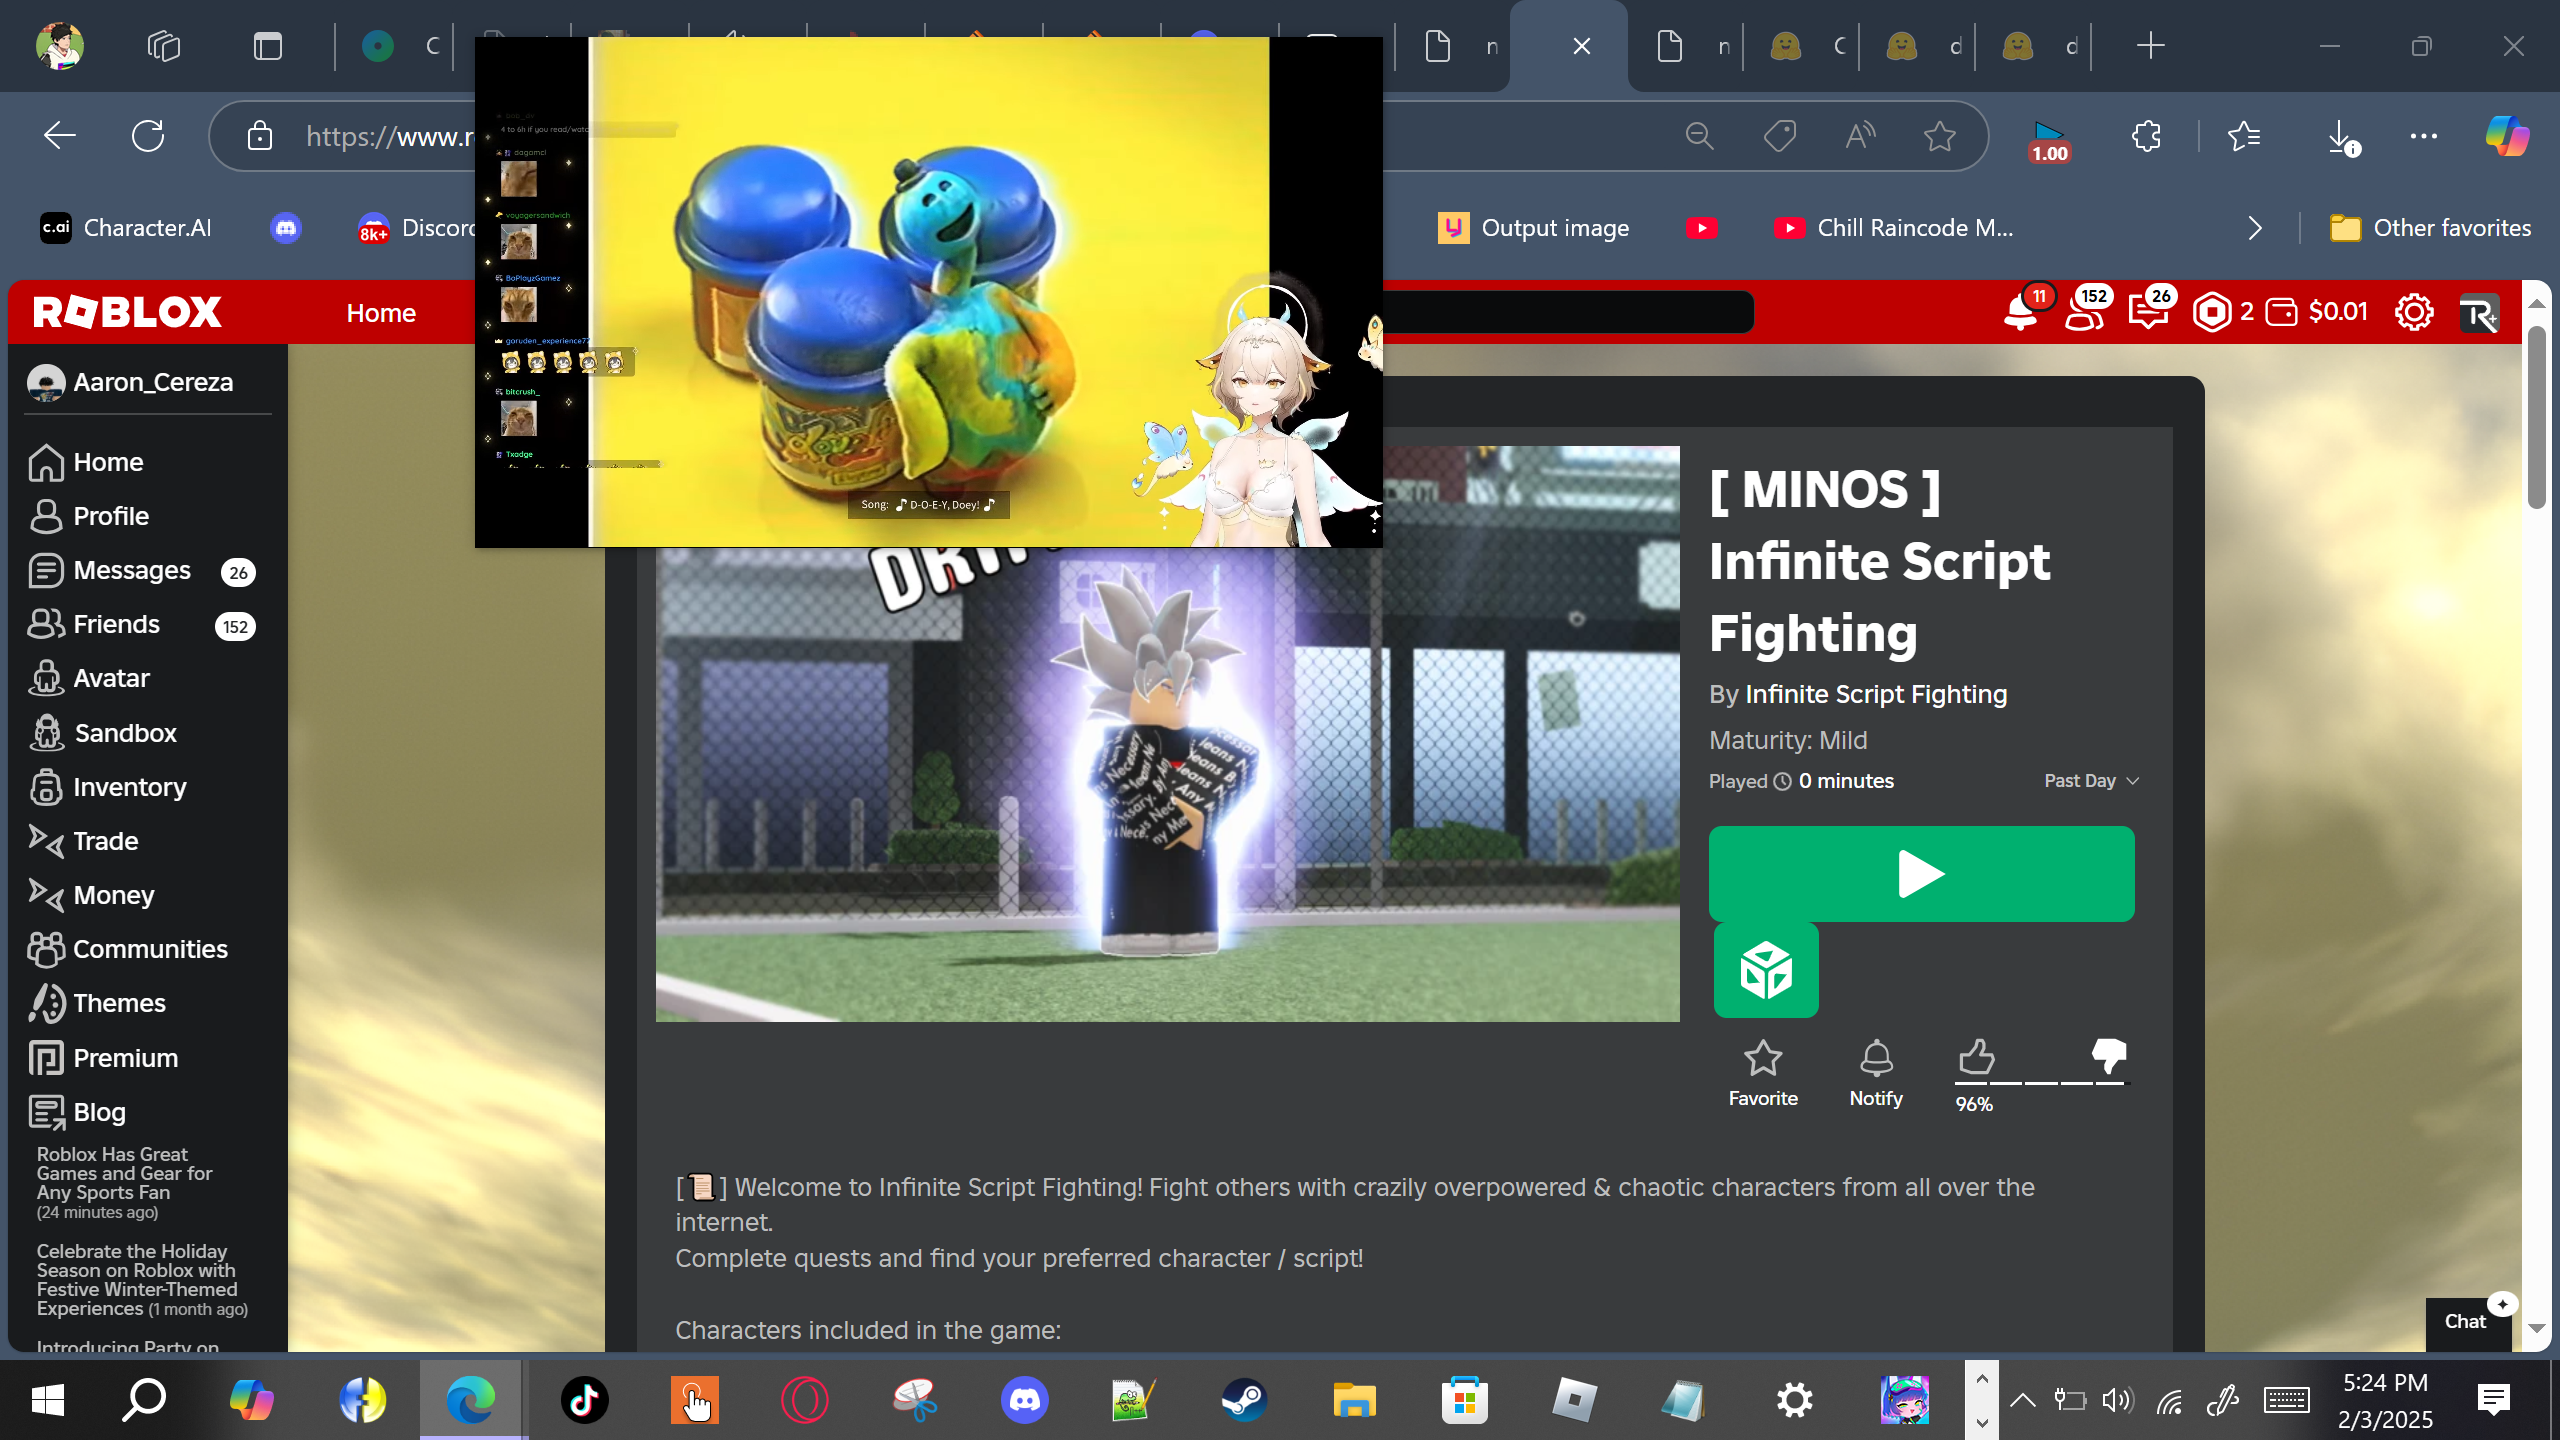Show hidden system tray icons
The height and width of the screenshot is (1440, 2560).
2022,1400
